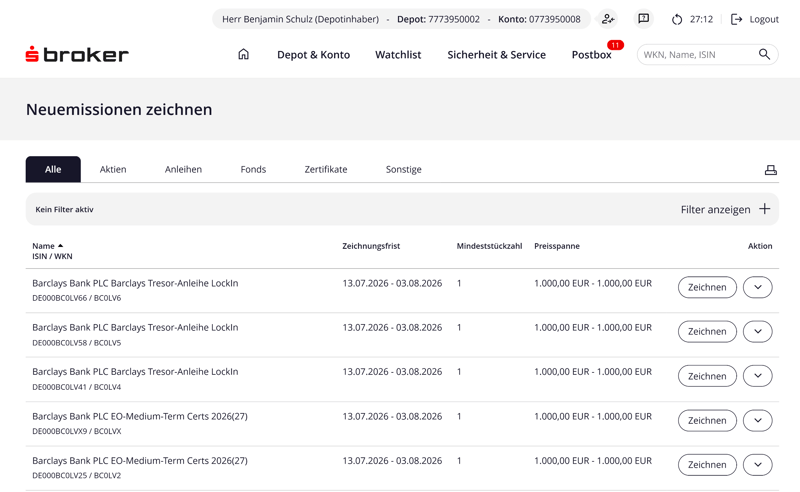Open Depot & Konto menu
Viewport: 800px width, 492px height.
pos(313,55)
